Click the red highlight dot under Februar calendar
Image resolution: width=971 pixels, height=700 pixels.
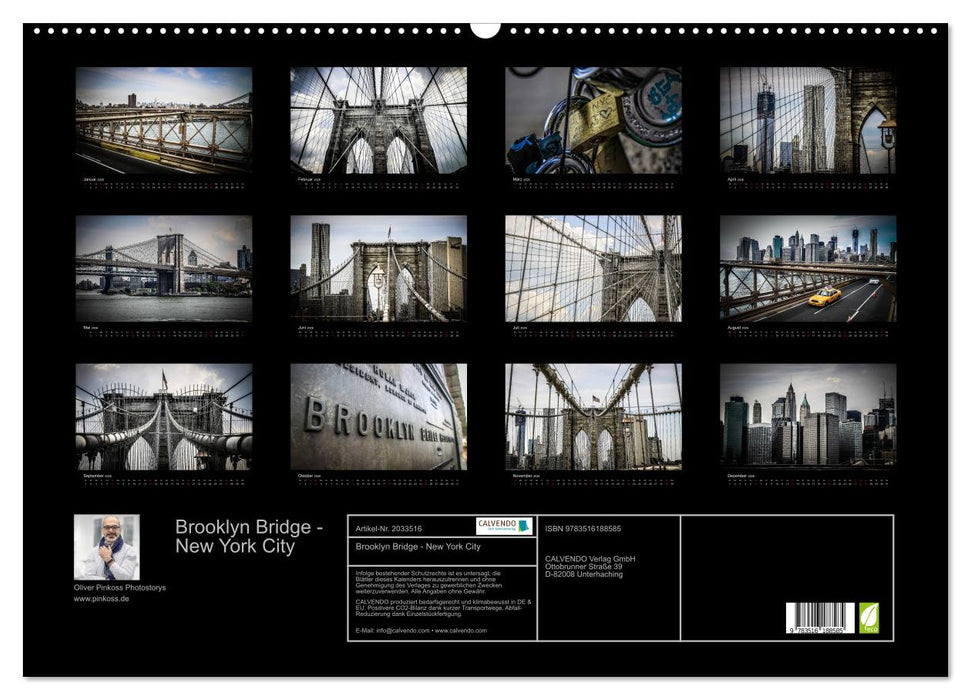coord(380,184)
